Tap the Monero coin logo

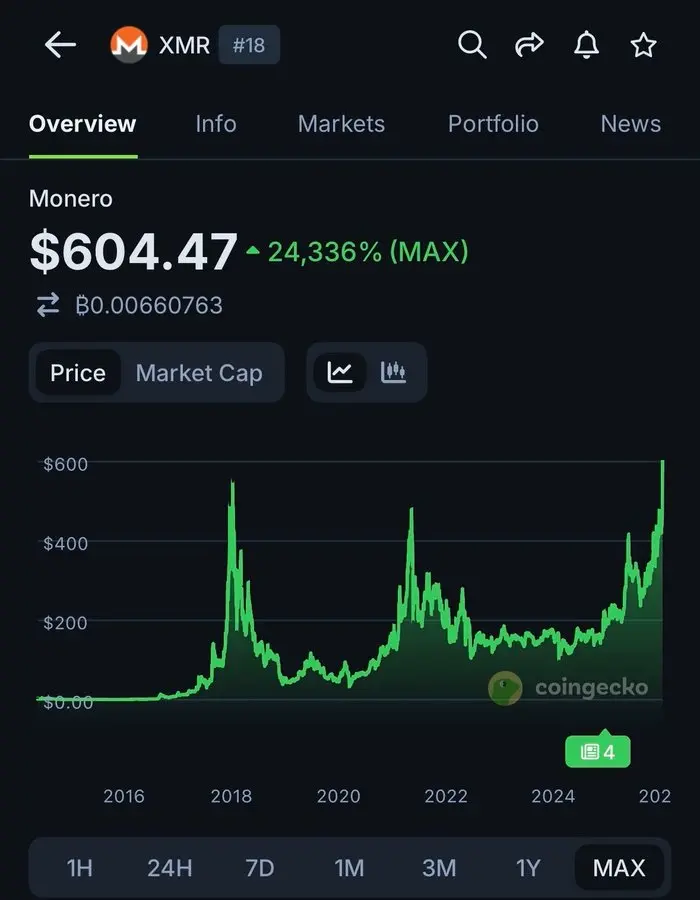tap(126, 45)
